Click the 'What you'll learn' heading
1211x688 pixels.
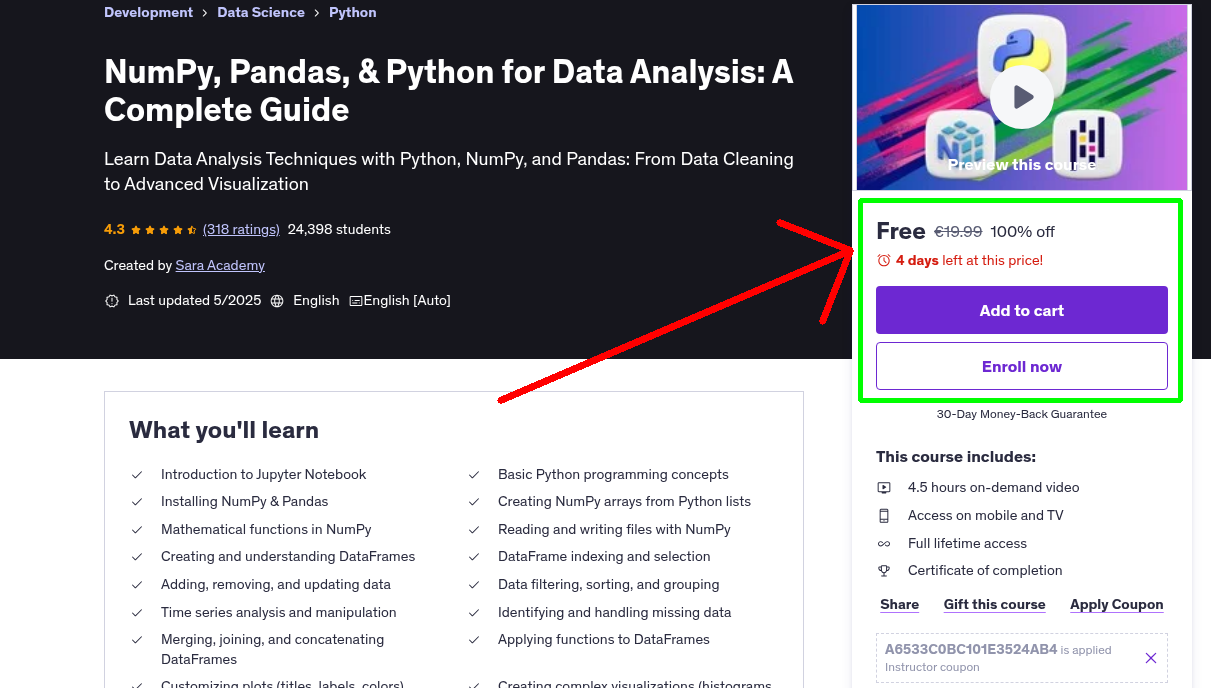pos(224,430)
